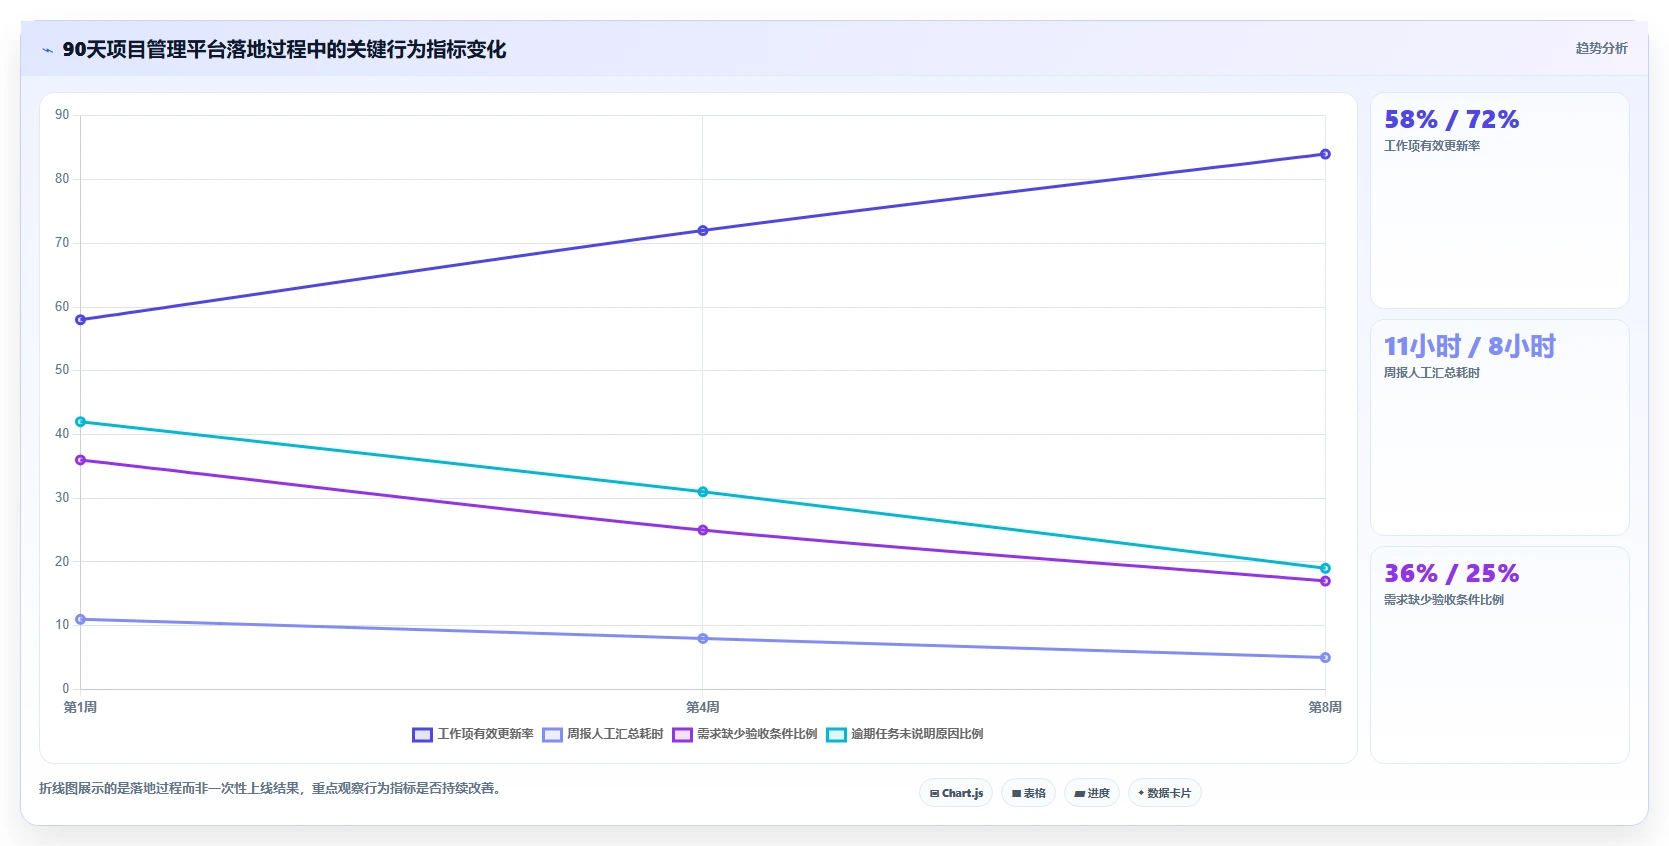Screen dimensions: 1669x846
Task: Click the 第4周 x-axis label
Action: click(703, 707)
